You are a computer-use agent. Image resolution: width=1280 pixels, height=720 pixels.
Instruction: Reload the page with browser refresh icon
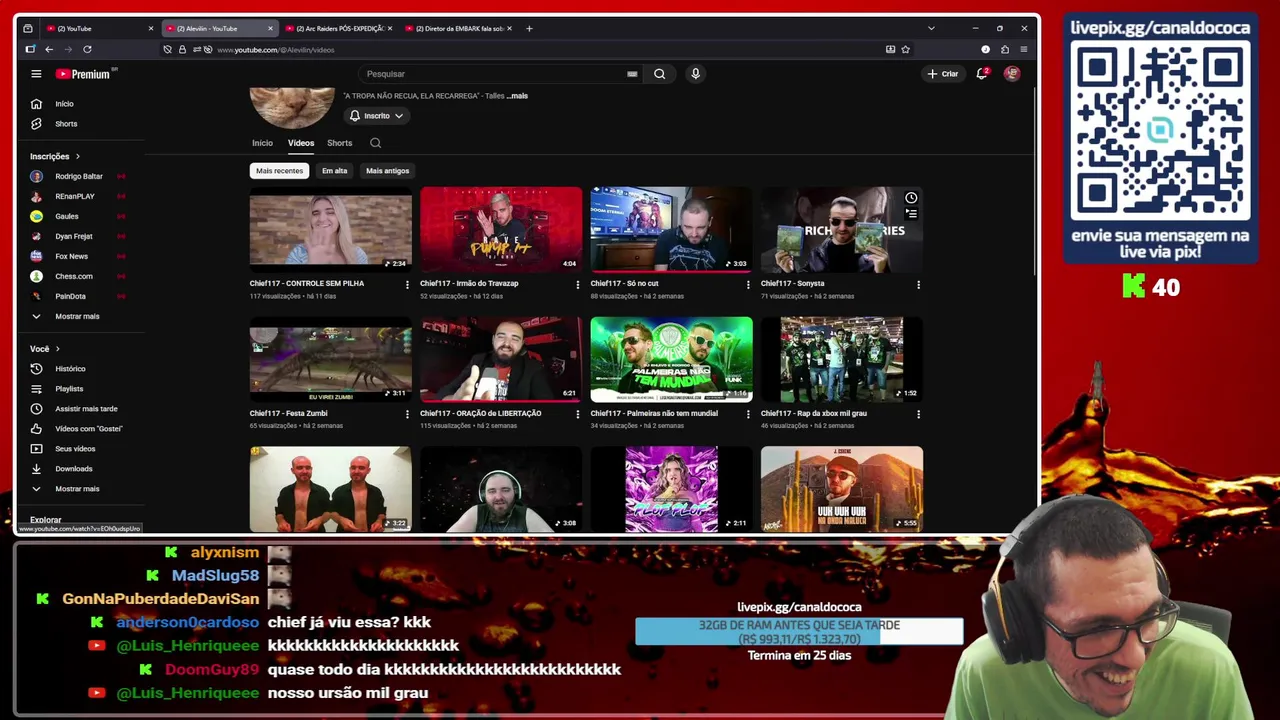point(87,49)
